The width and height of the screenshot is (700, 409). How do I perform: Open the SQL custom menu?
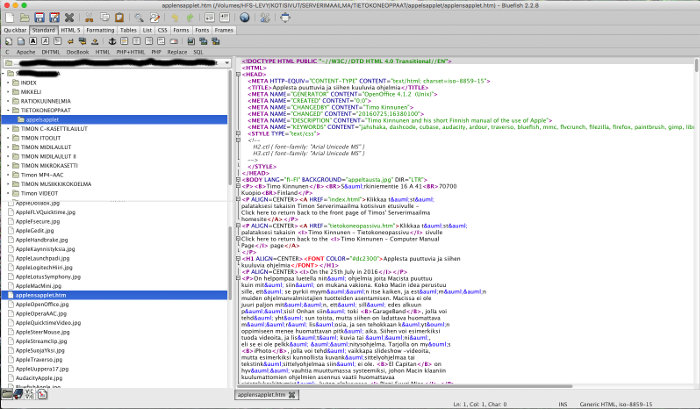click(x=198, y=52)
